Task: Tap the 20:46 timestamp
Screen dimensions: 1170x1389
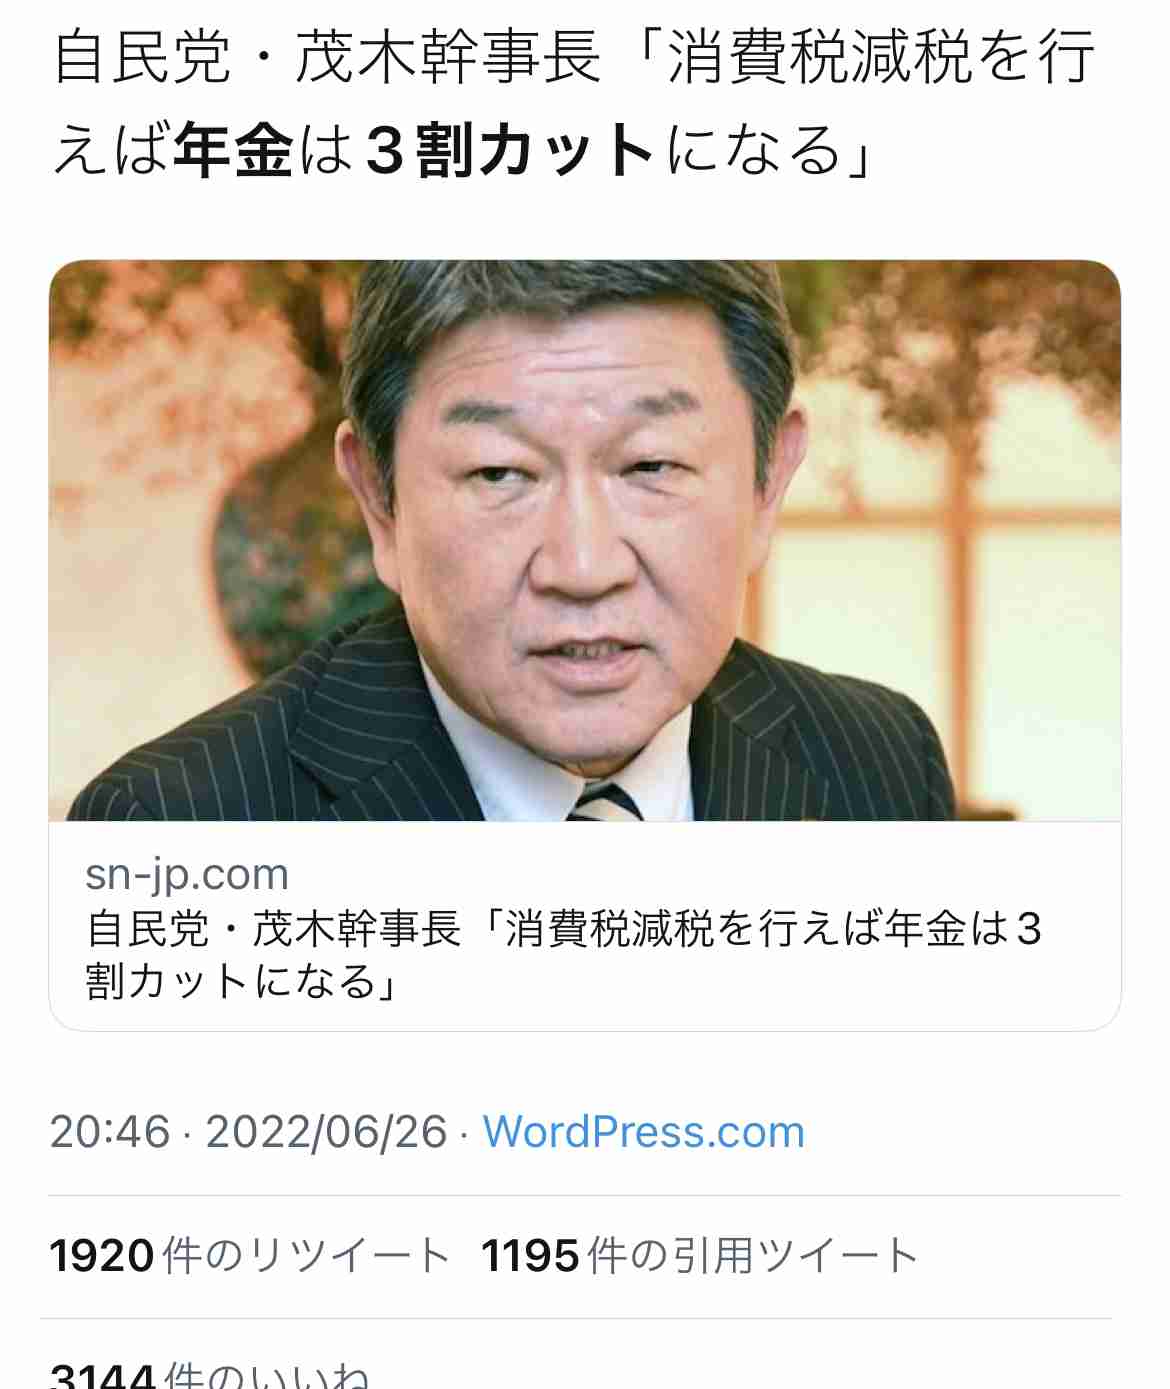Action: pyautogui.click(x=110, y=1132)
